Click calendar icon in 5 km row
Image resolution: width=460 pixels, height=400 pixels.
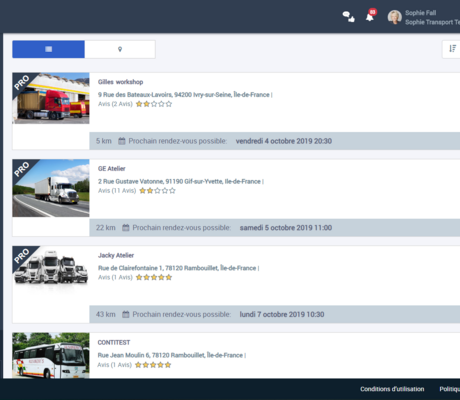click(122, 141)
